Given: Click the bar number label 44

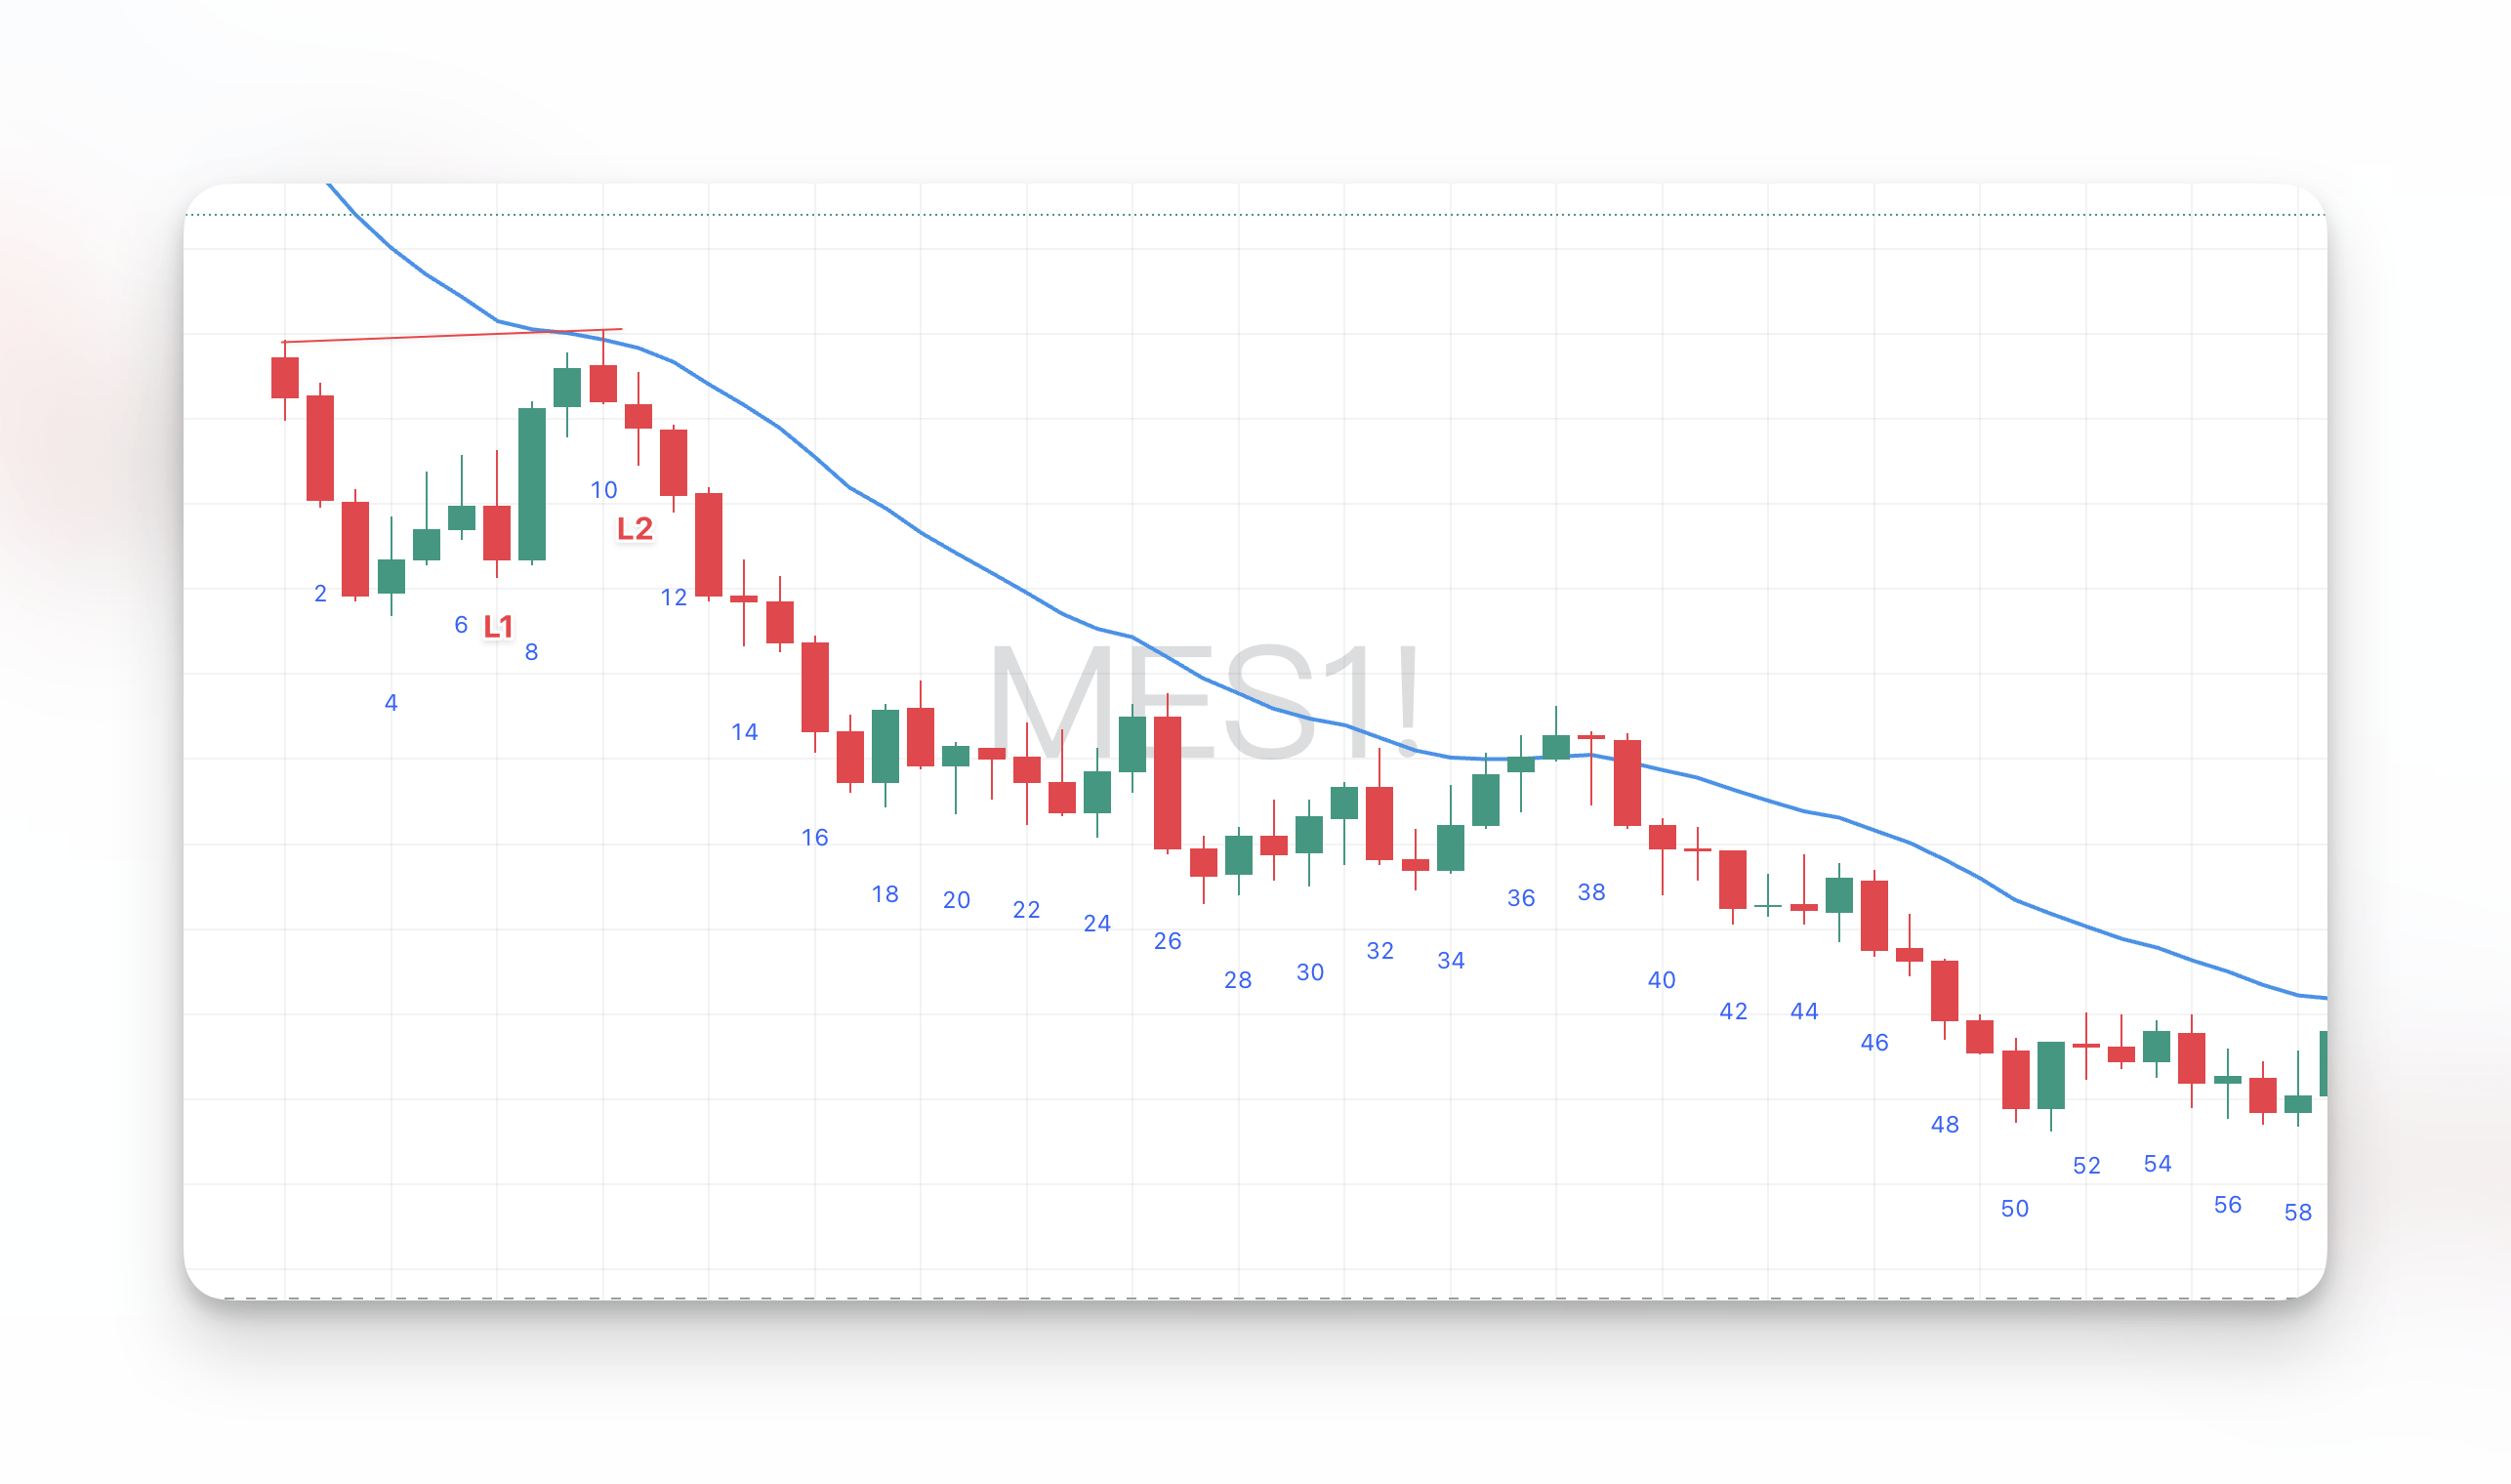Looking at the screenshot, I should coord(1803,1011).
